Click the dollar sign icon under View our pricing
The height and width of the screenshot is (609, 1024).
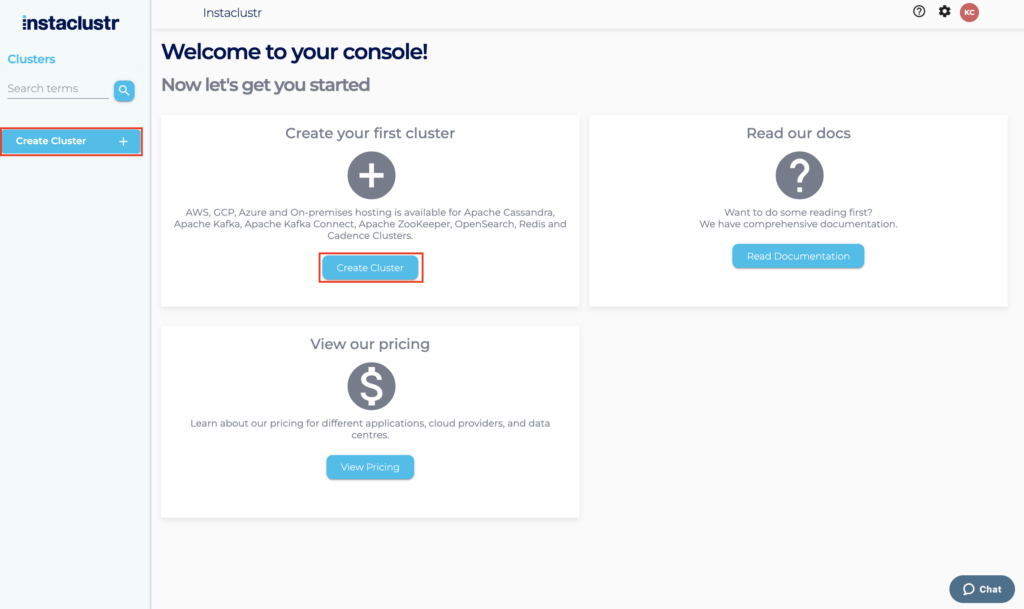pos(370,386)
